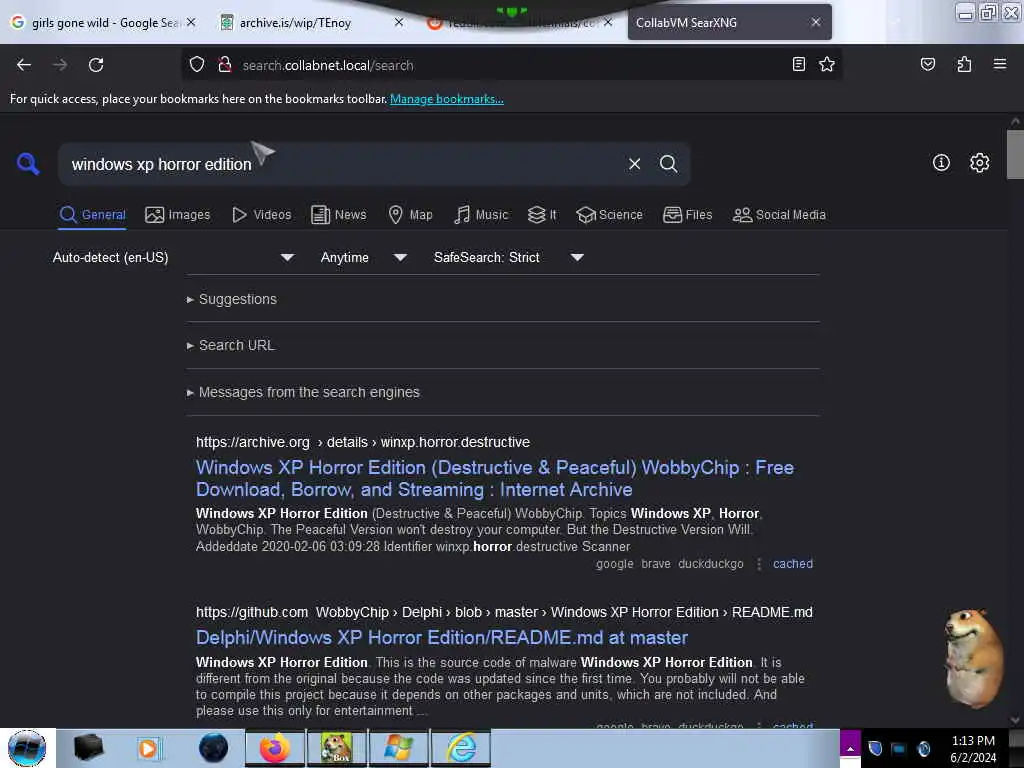Open the Anytime time range dropdown
The height and width of the screenshot is (768, 1024).
tap(363, 257)
